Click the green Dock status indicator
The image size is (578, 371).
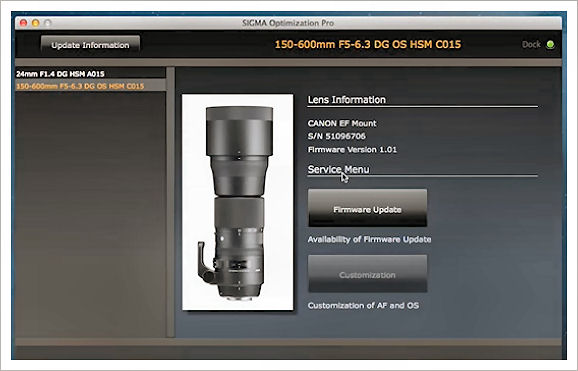(x=550, y=45)
